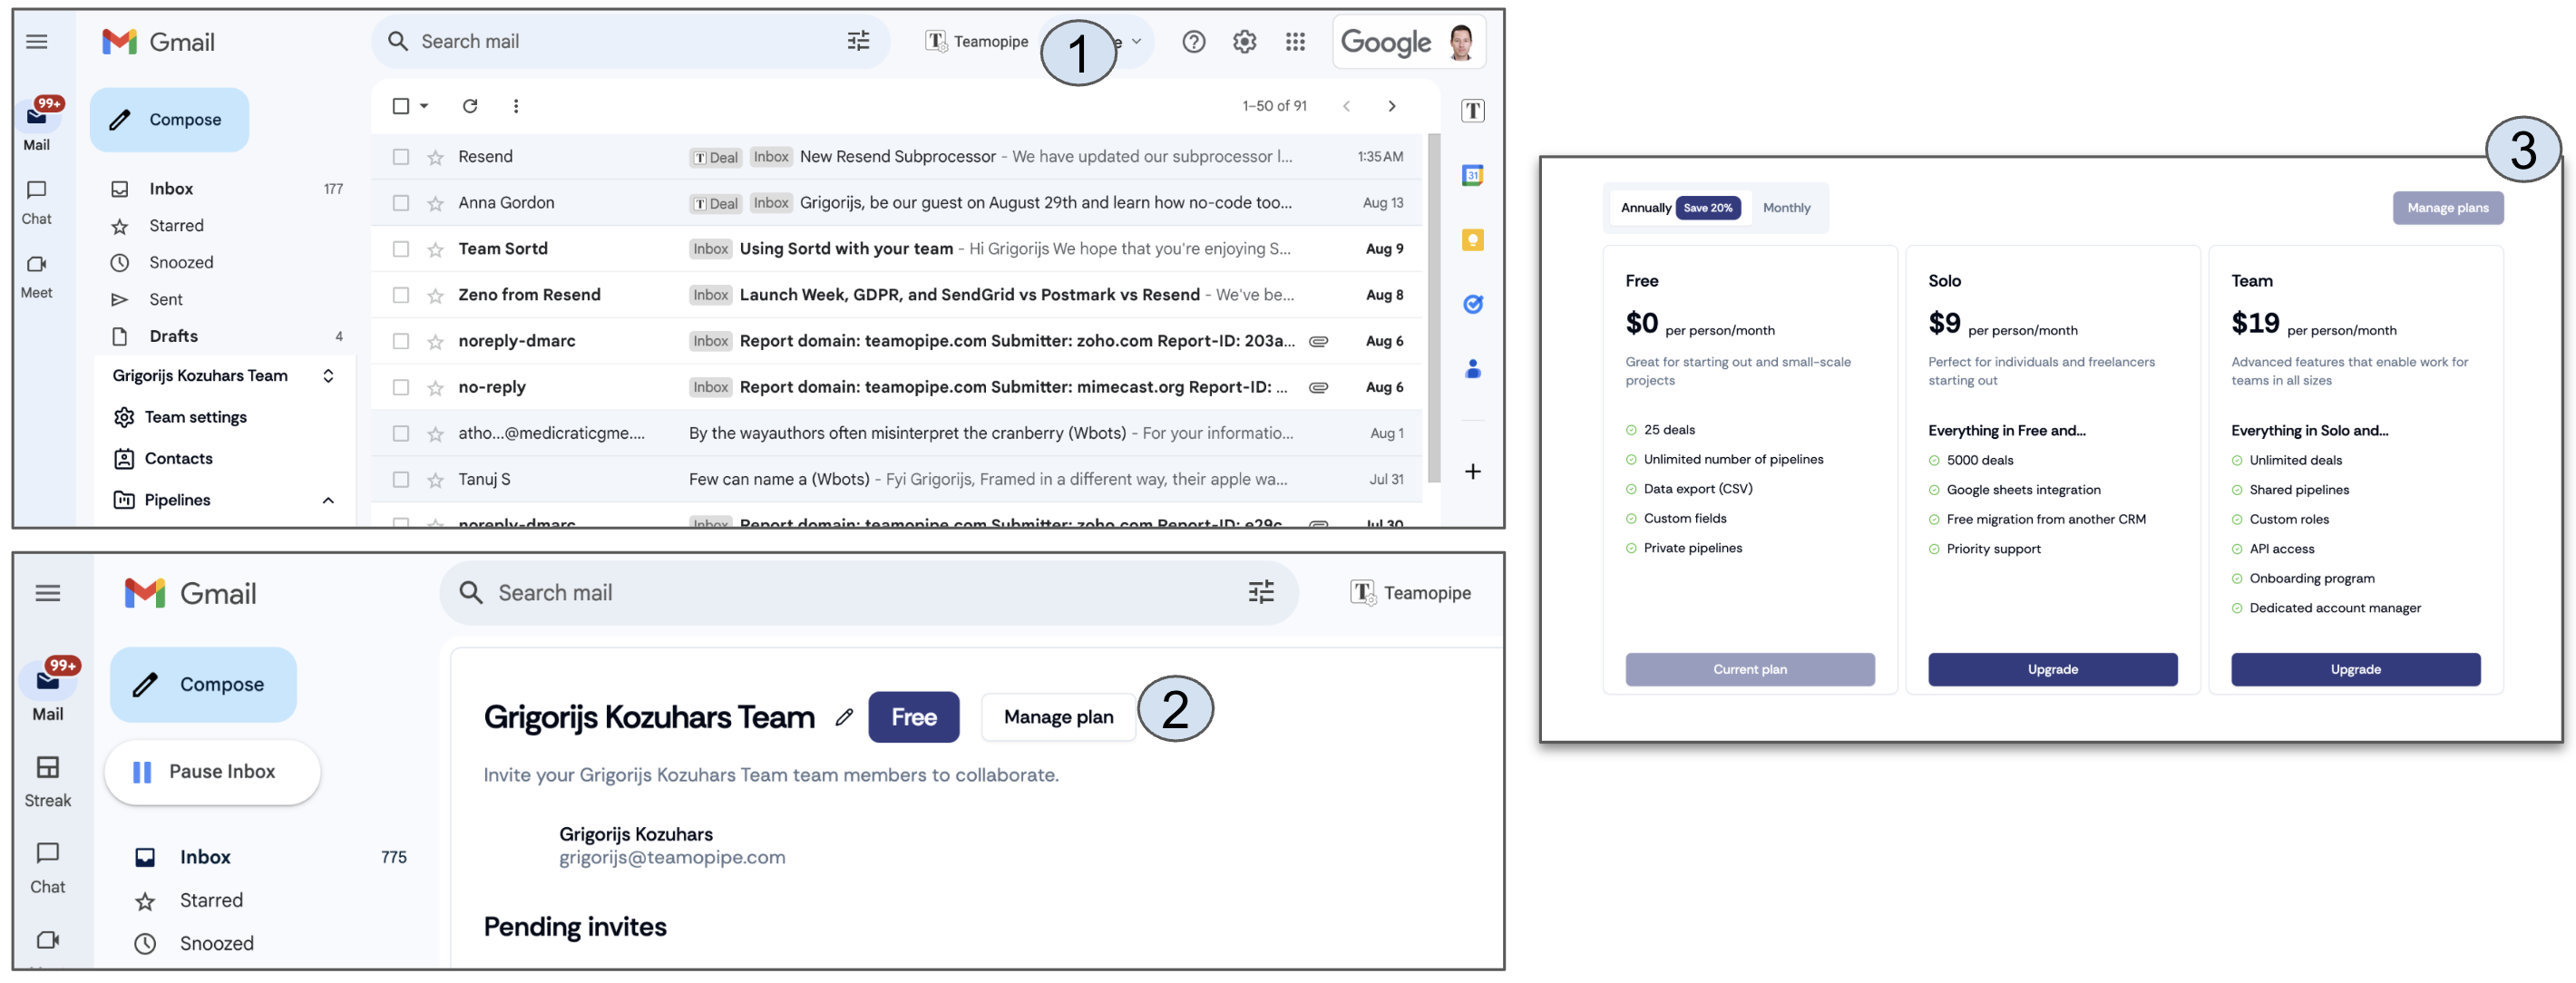Open Google apps grid icon
Viewport: 2576px width, 983px height.
coord(1295,41)
